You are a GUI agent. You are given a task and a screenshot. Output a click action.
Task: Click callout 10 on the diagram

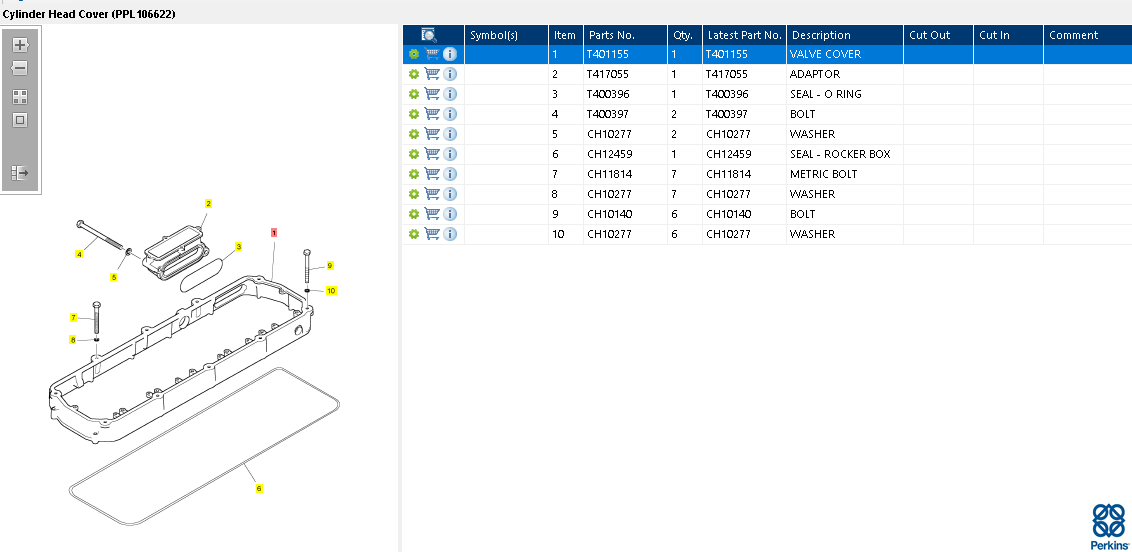tap(331, 290)
